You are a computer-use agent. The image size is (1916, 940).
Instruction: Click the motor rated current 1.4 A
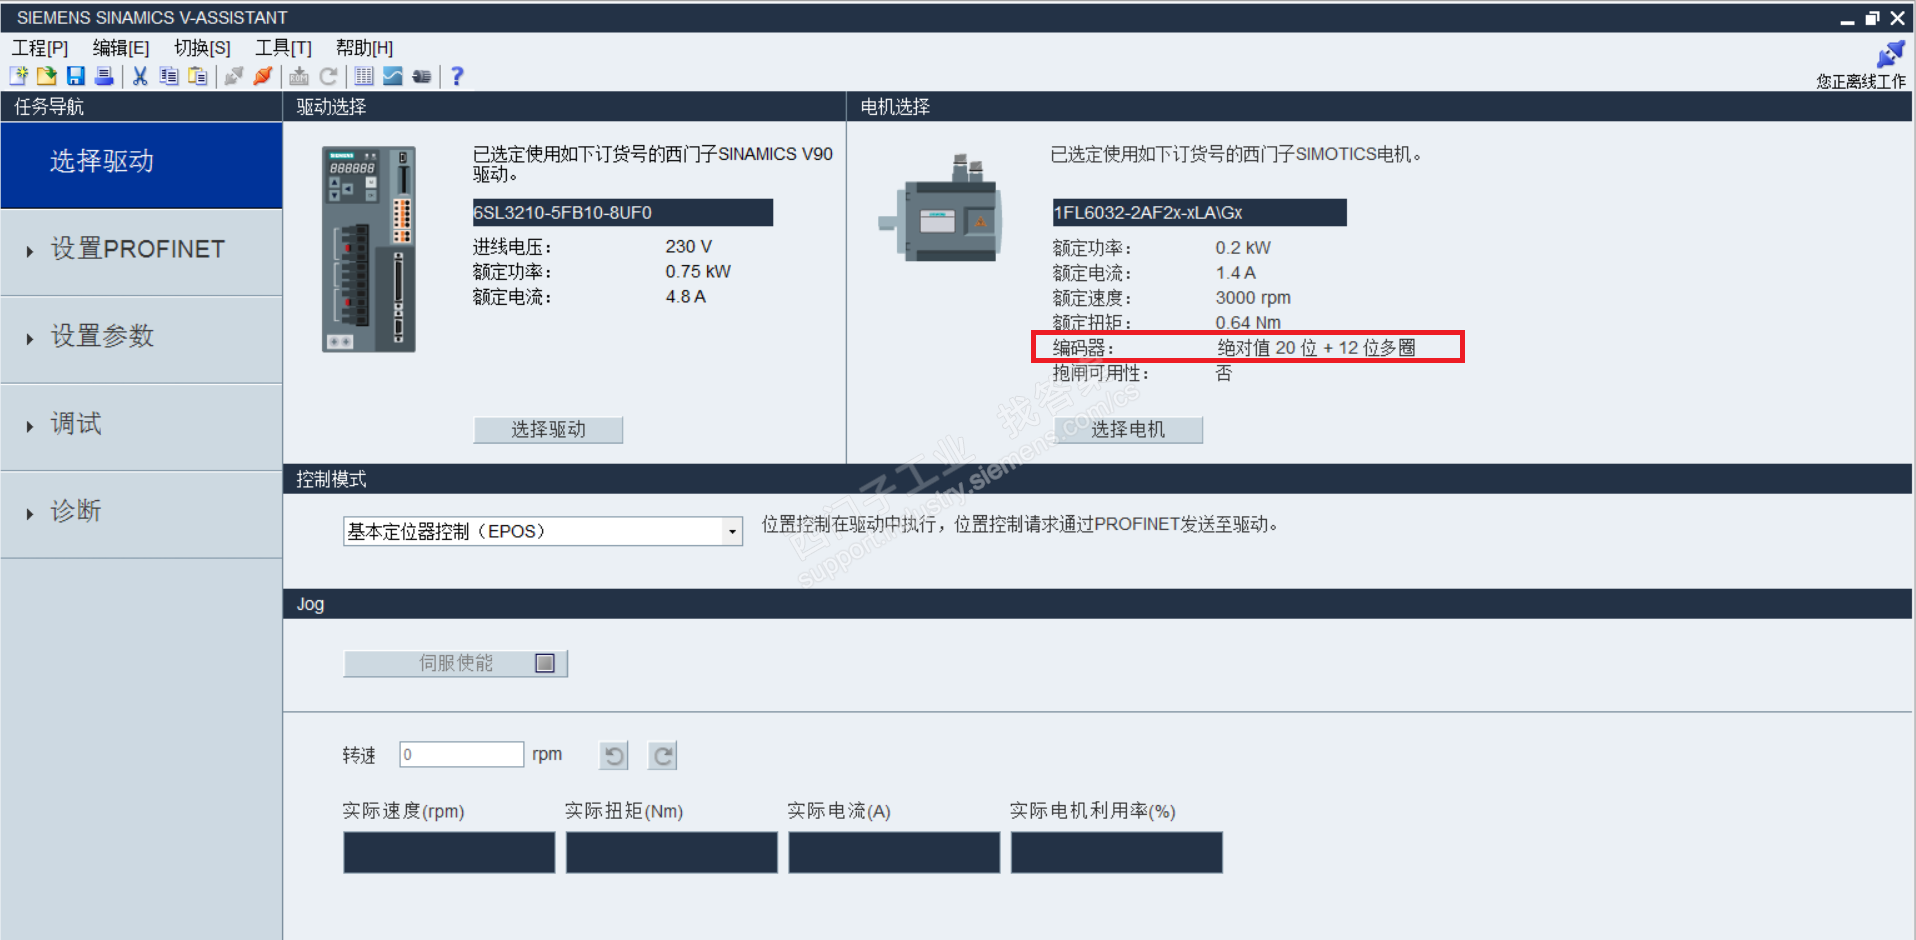[x=1236, y=273]
